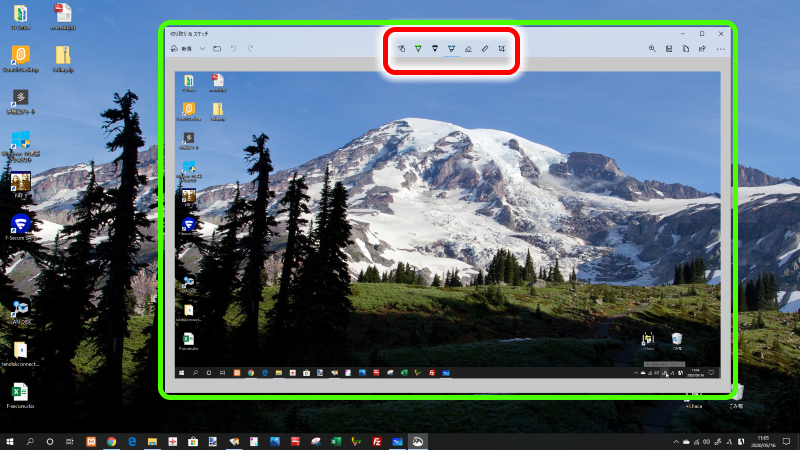Select the landiskconnect folder on desktop

(20, 354)
